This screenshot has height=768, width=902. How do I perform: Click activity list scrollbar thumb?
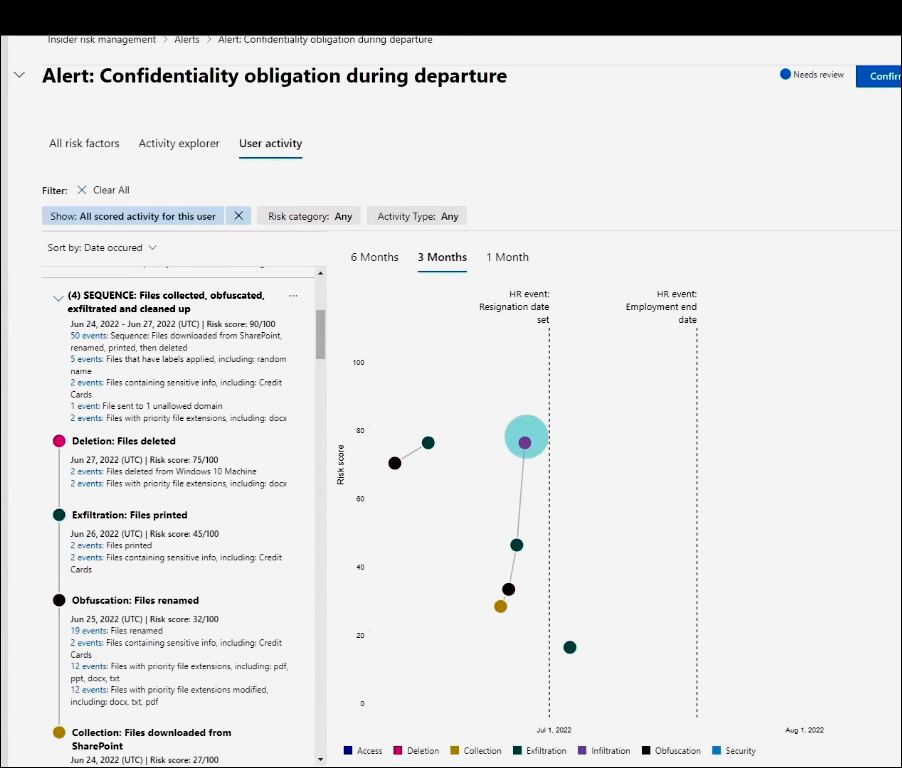coord(320,334)
